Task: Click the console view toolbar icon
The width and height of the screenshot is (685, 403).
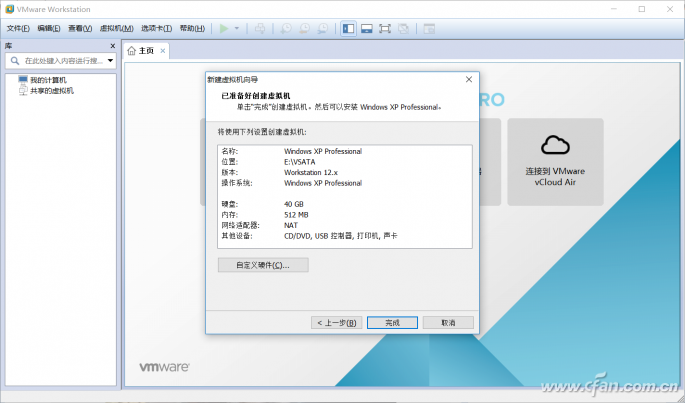Action: tap(429, 29)
